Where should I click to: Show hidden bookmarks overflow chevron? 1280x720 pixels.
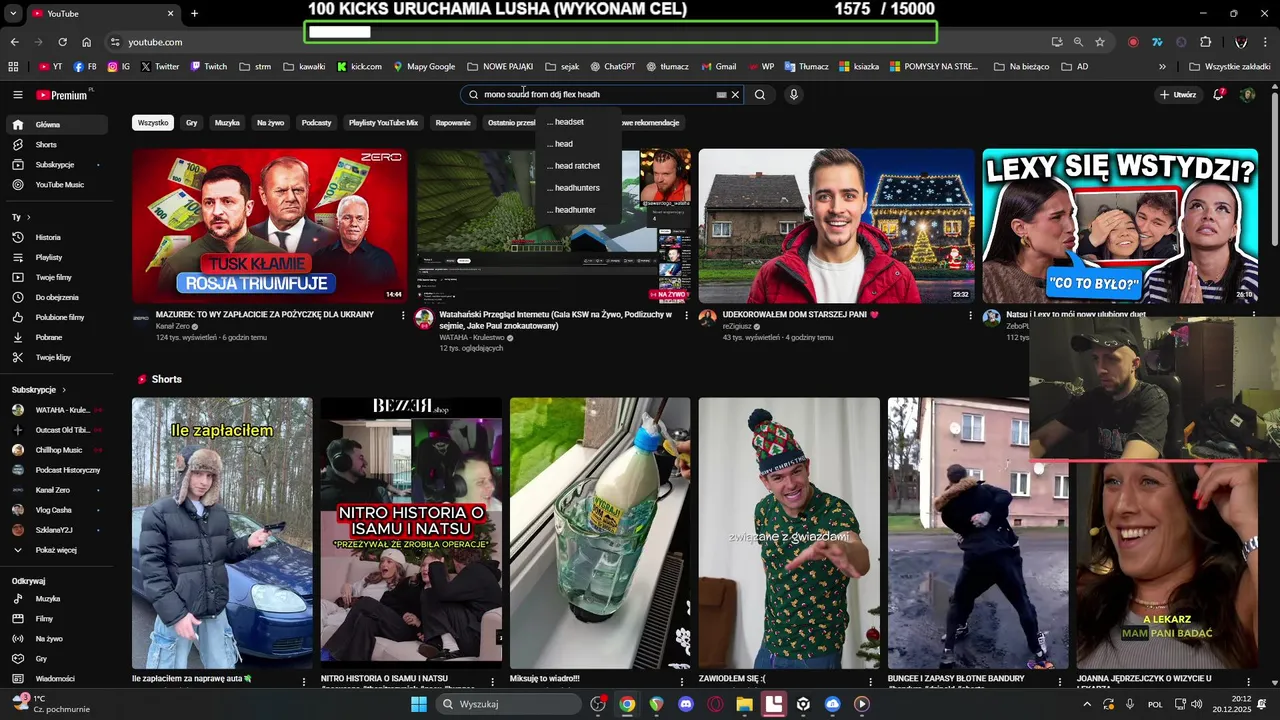(1162, 67)
